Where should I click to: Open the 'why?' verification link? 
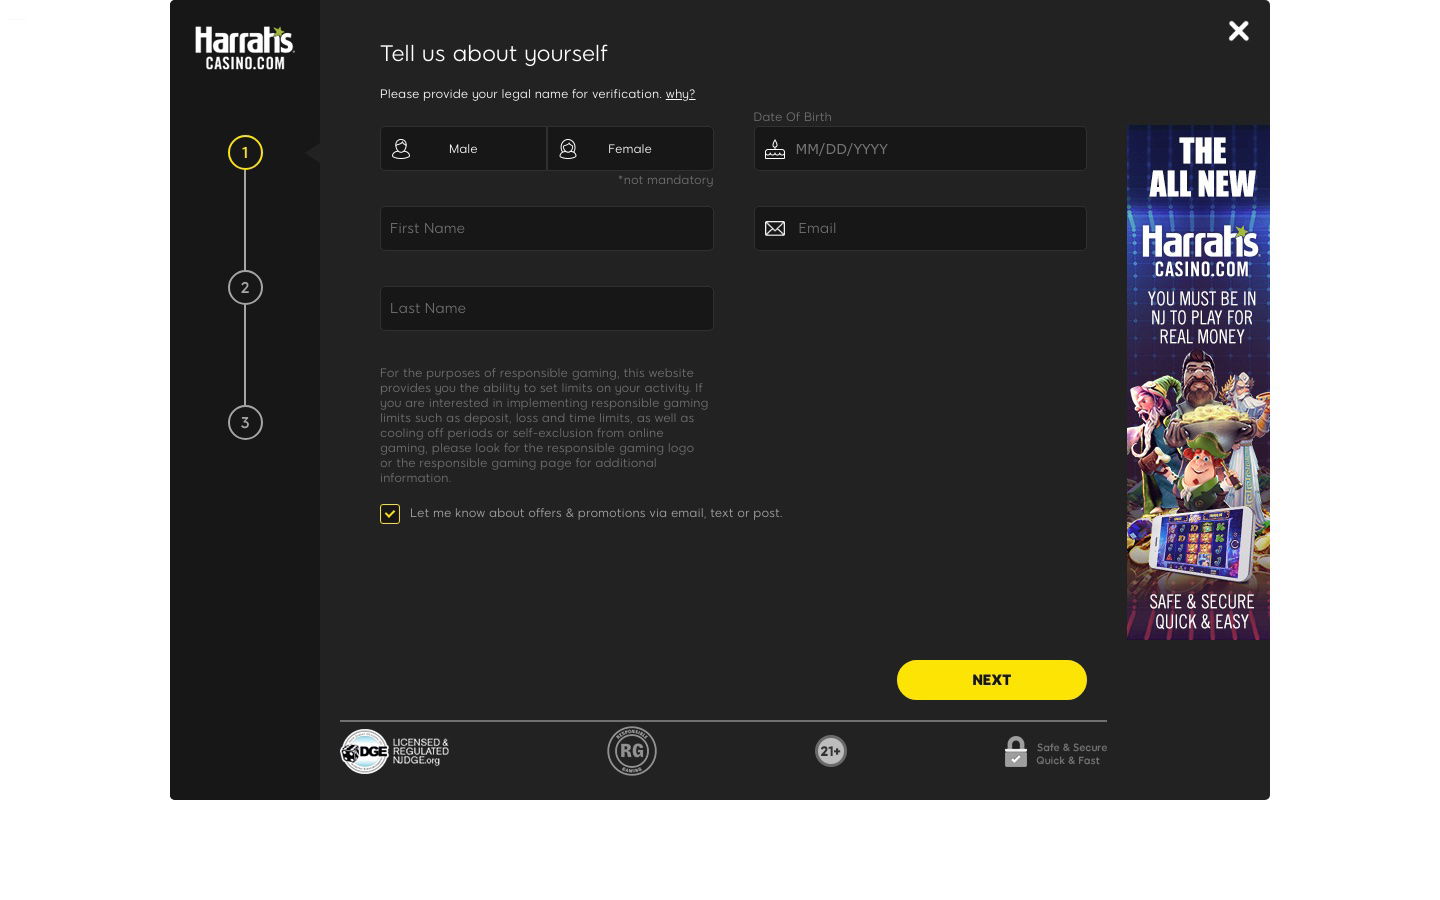coord(680,94)
